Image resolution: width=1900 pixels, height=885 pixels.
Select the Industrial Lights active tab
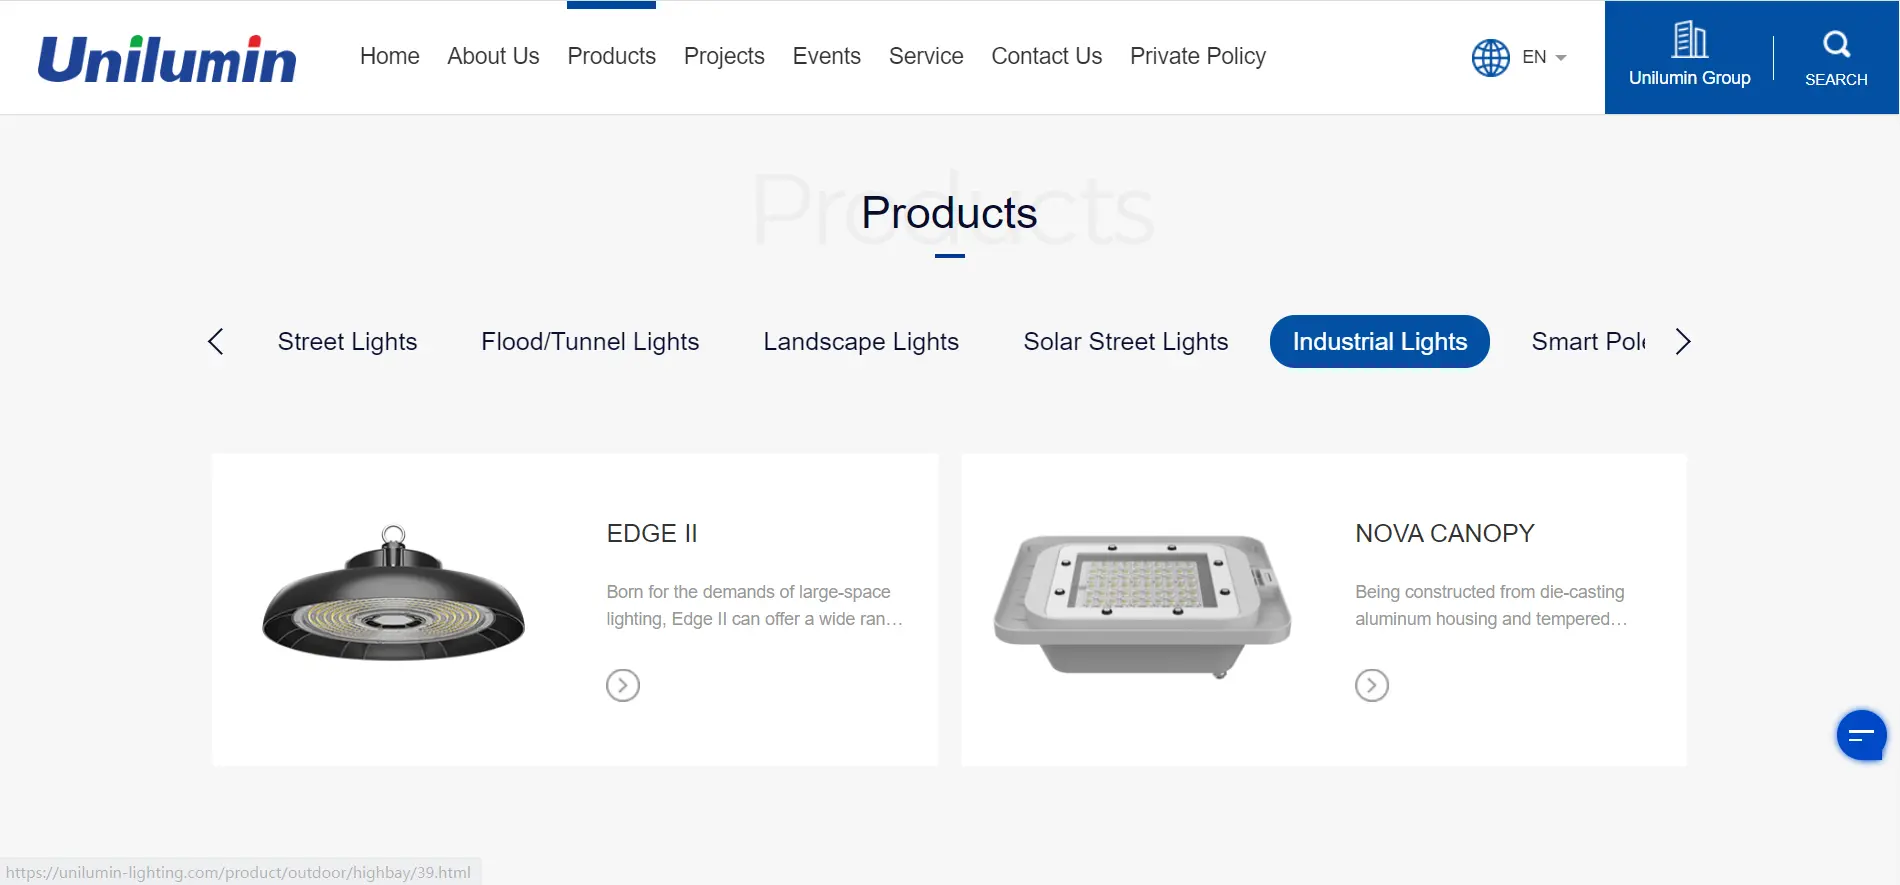[1379, 342]
